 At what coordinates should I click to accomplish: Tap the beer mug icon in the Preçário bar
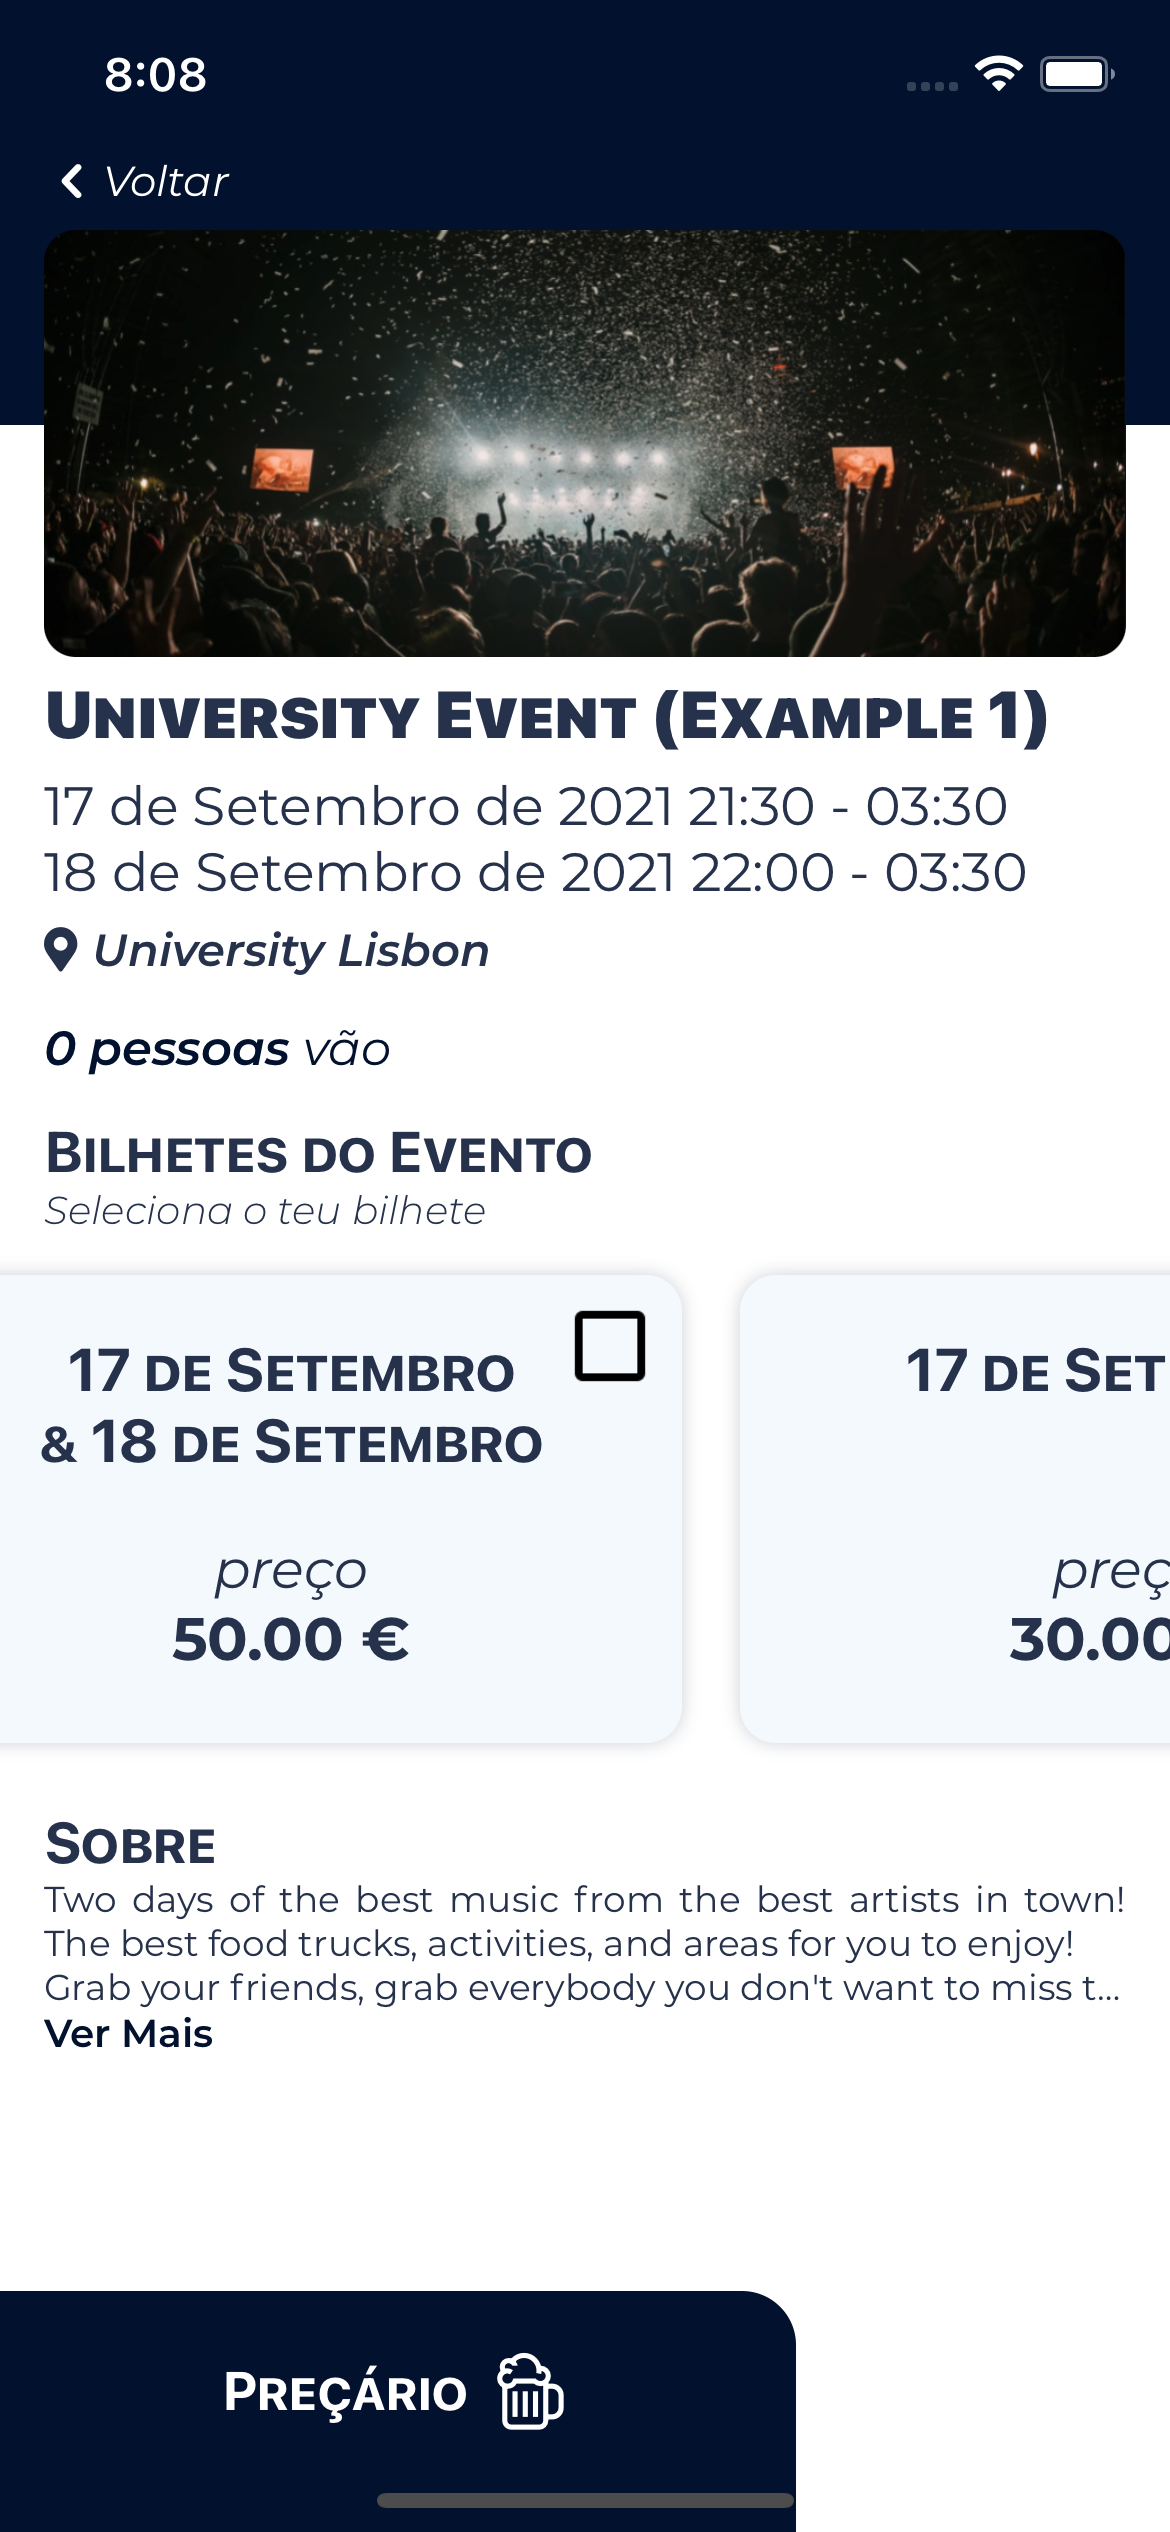point(531,2391)
